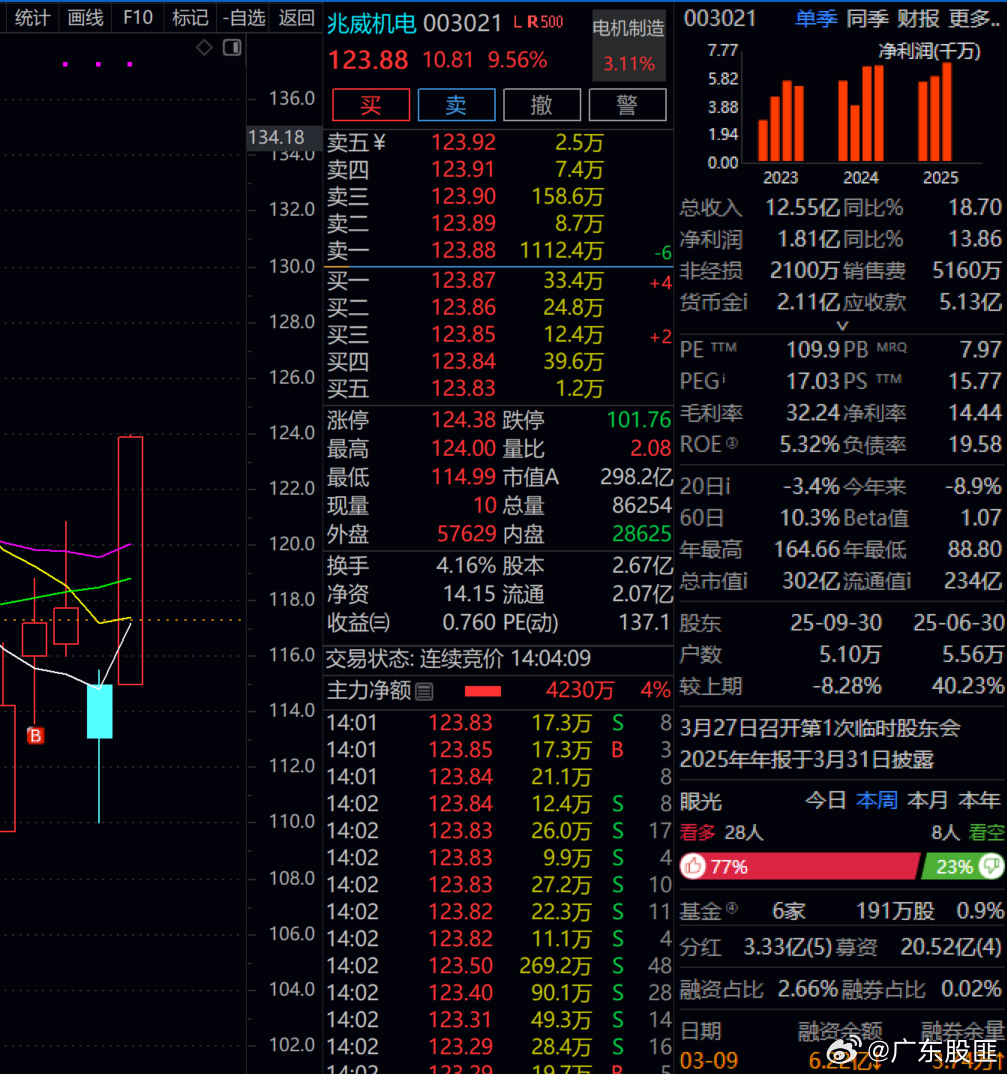Click the 卖一 price 123.88

464,251
